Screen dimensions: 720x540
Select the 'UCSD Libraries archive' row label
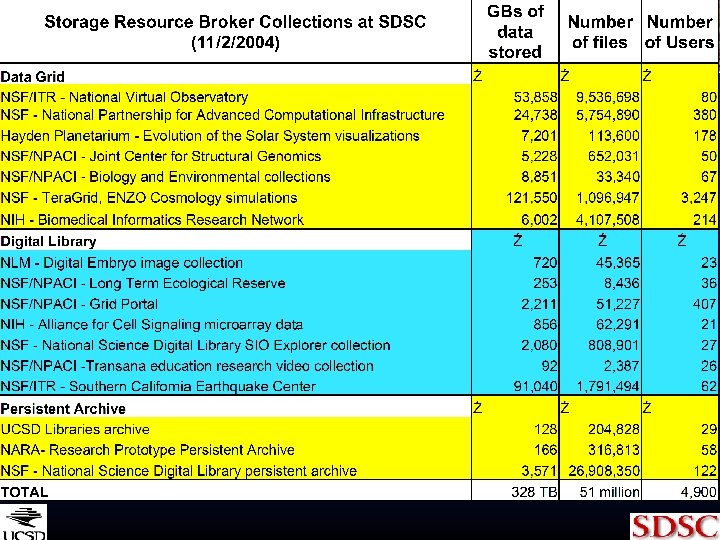[x=75, y=429]
